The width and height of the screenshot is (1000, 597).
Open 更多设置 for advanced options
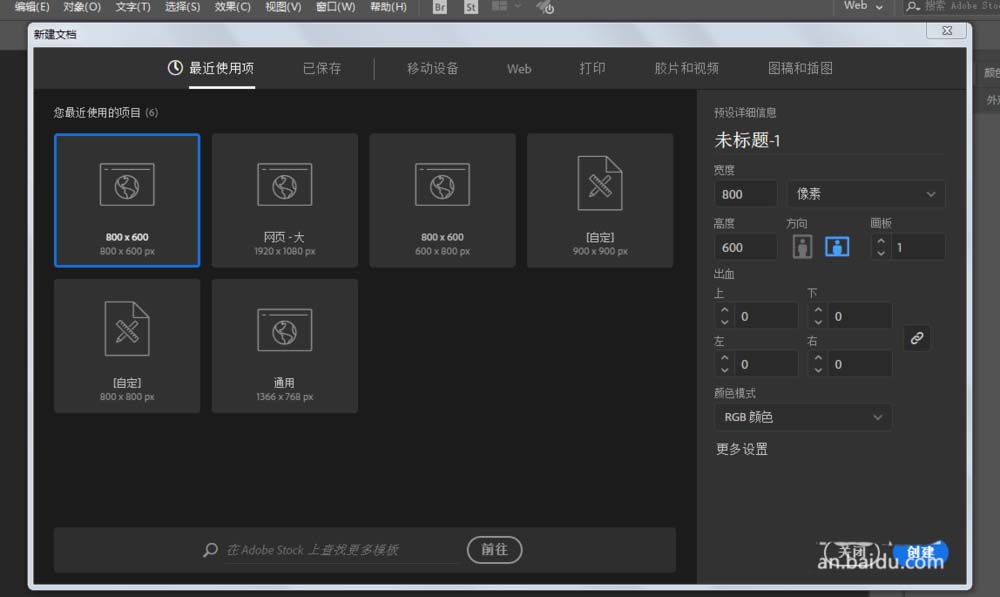740,449
